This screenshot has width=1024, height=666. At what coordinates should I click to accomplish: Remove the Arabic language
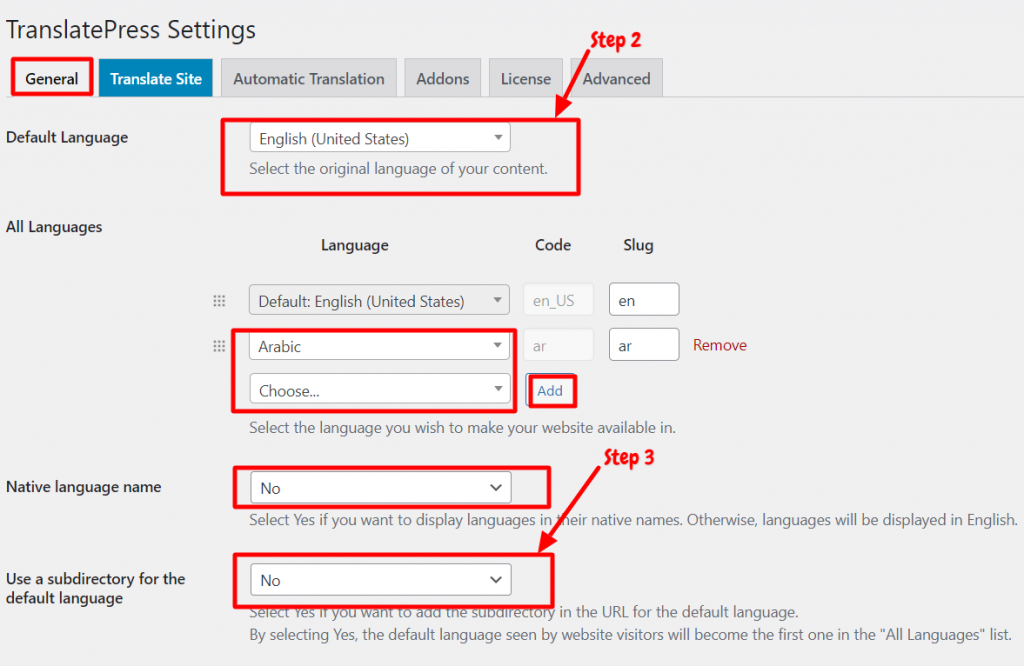tap(720, 345)
